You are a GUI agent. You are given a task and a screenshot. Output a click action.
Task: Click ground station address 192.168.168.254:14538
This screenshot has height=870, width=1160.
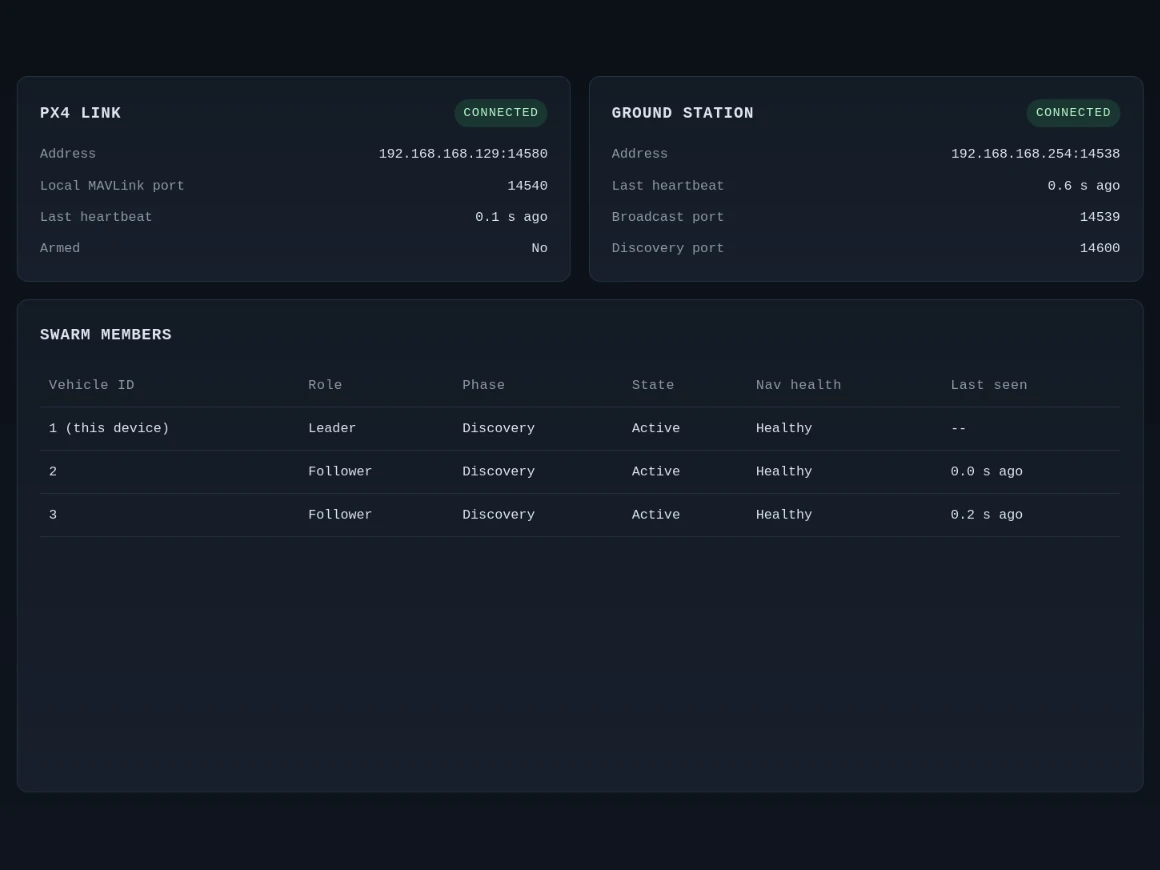1035,154
